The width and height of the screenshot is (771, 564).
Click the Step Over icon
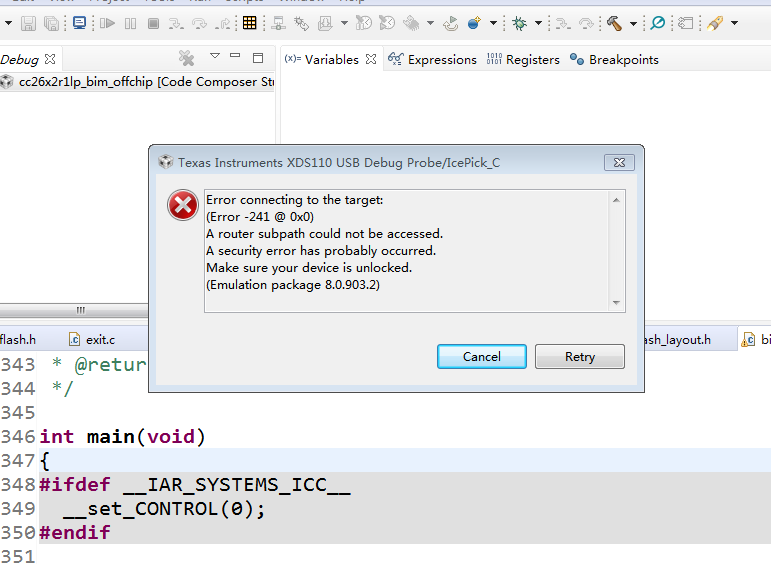[200, 23]
